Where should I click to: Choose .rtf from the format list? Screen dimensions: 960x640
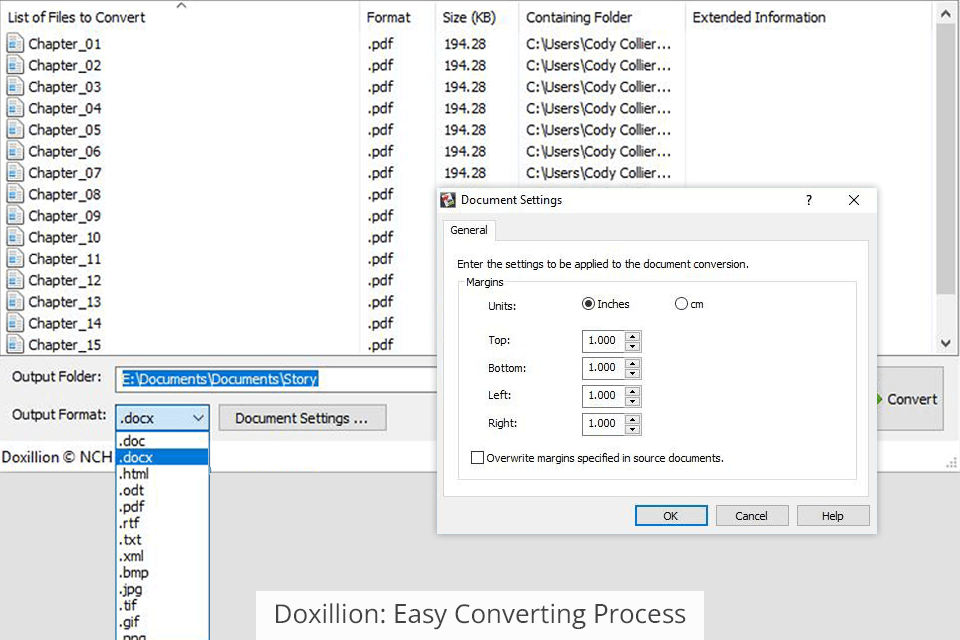coord(163,523)
